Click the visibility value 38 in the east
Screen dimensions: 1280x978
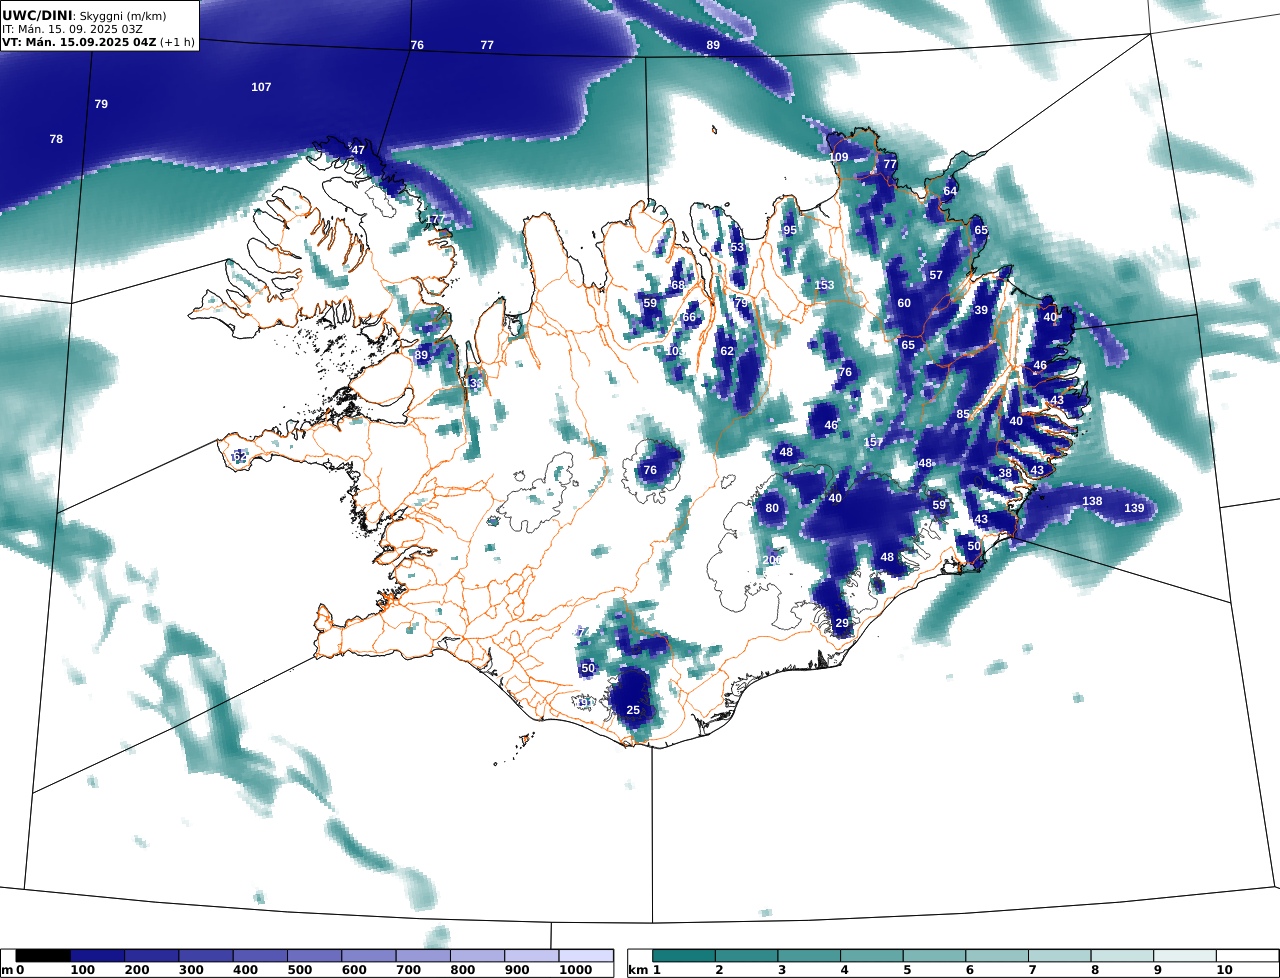coord(1005,473)
